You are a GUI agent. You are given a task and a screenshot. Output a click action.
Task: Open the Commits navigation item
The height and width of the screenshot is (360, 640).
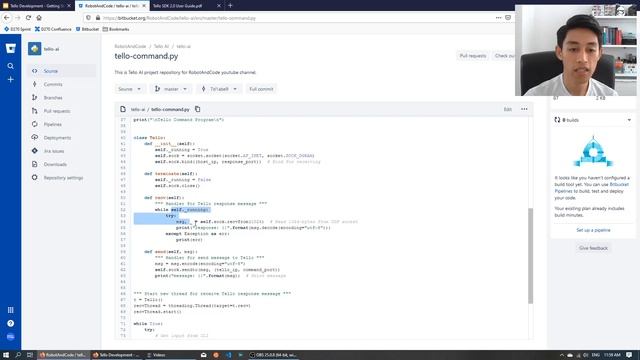(x=62, y=84)
